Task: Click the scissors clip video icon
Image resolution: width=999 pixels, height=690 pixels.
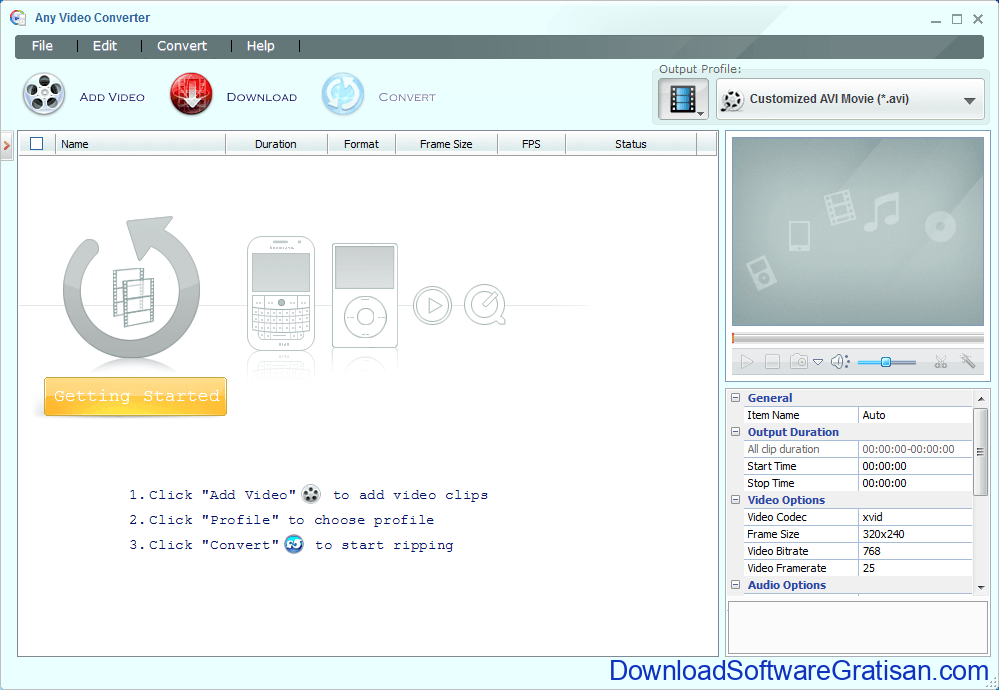Action: 940,362
